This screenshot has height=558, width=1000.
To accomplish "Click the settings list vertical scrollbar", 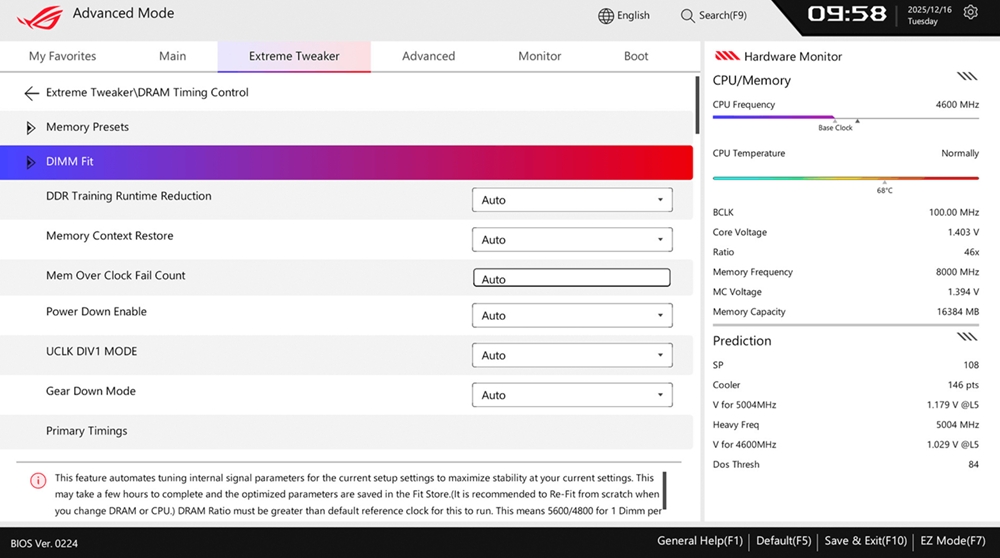I will [x=696, y=105].
